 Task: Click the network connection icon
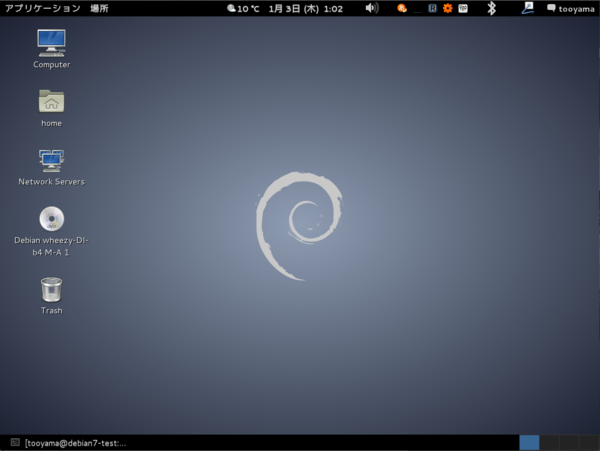(x=528, y=8)
